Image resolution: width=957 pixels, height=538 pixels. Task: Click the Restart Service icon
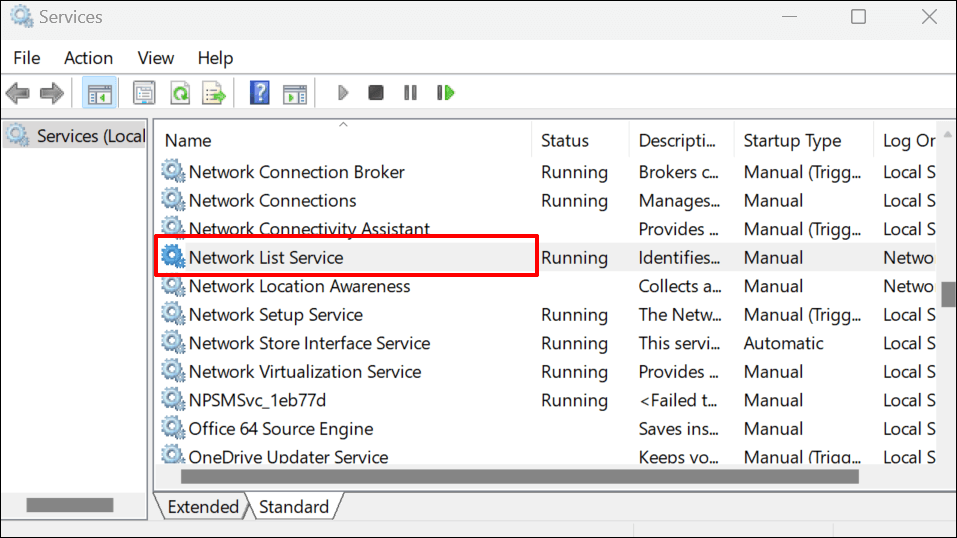pyautogui.click(x=445, y=93)
